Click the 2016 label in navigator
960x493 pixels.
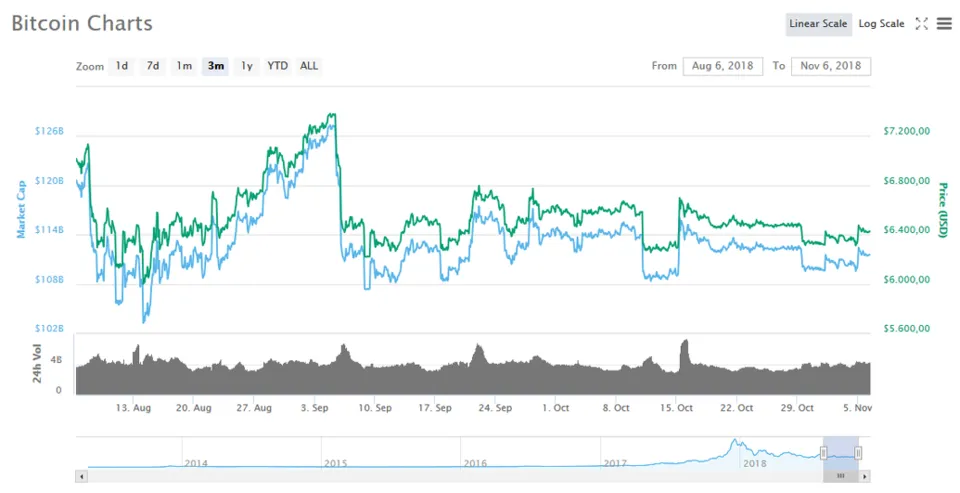tap(475, 464)
